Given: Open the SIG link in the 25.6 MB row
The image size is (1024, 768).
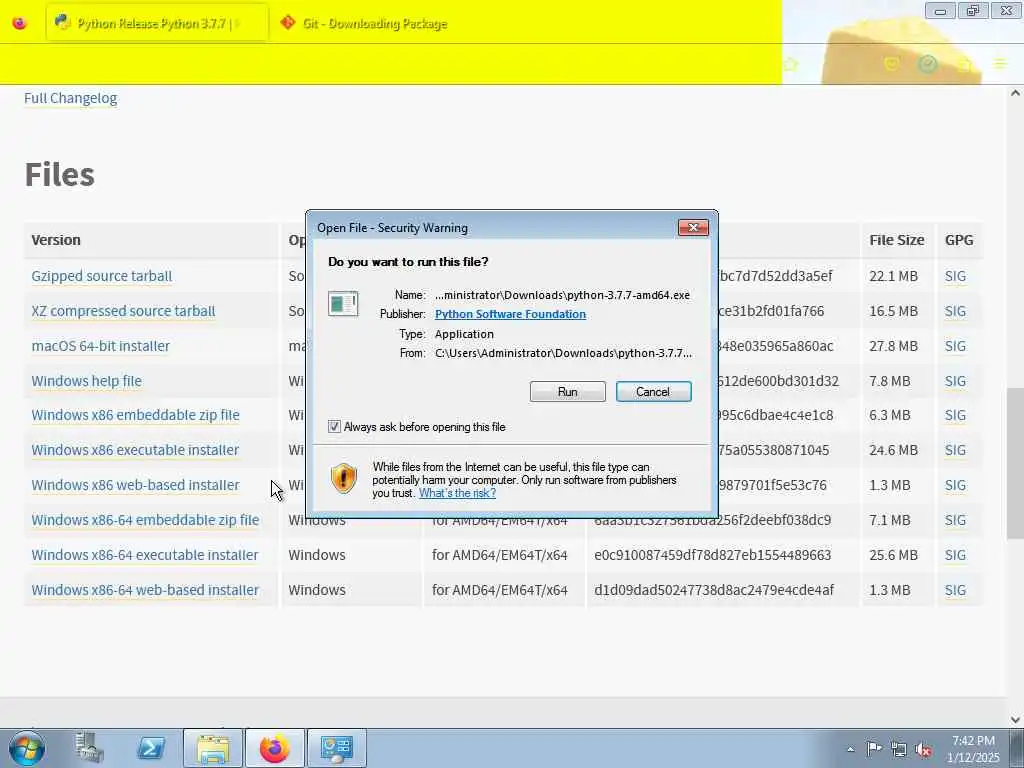Looking at the screenshot, I should tap(955, 554).
